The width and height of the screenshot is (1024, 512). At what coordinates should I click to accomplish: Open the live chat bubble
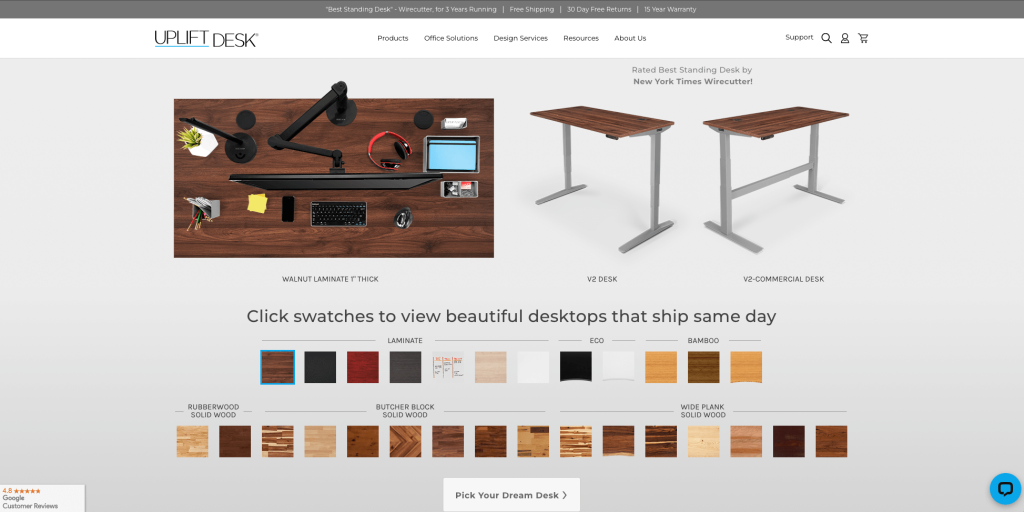tap(1005, 488)
